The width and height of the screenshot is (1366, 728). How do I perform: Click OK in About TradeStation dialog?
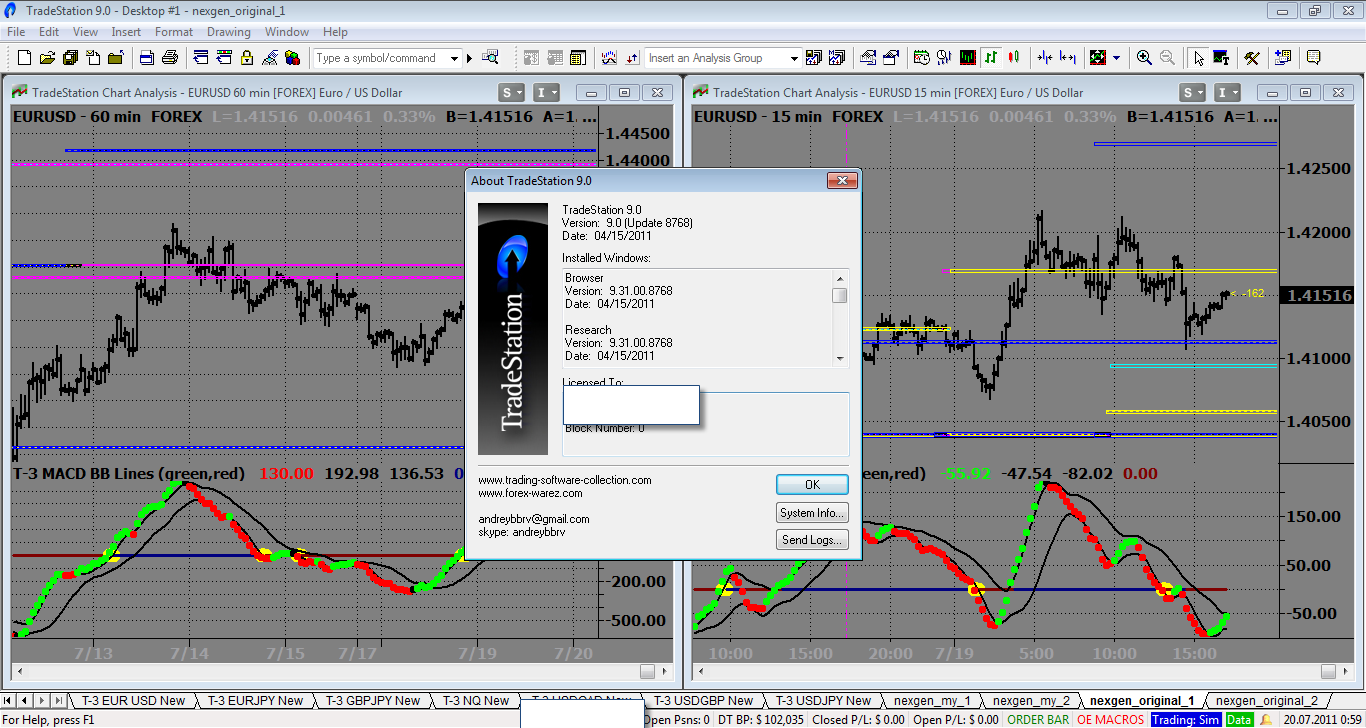click(x=812, y=484)
